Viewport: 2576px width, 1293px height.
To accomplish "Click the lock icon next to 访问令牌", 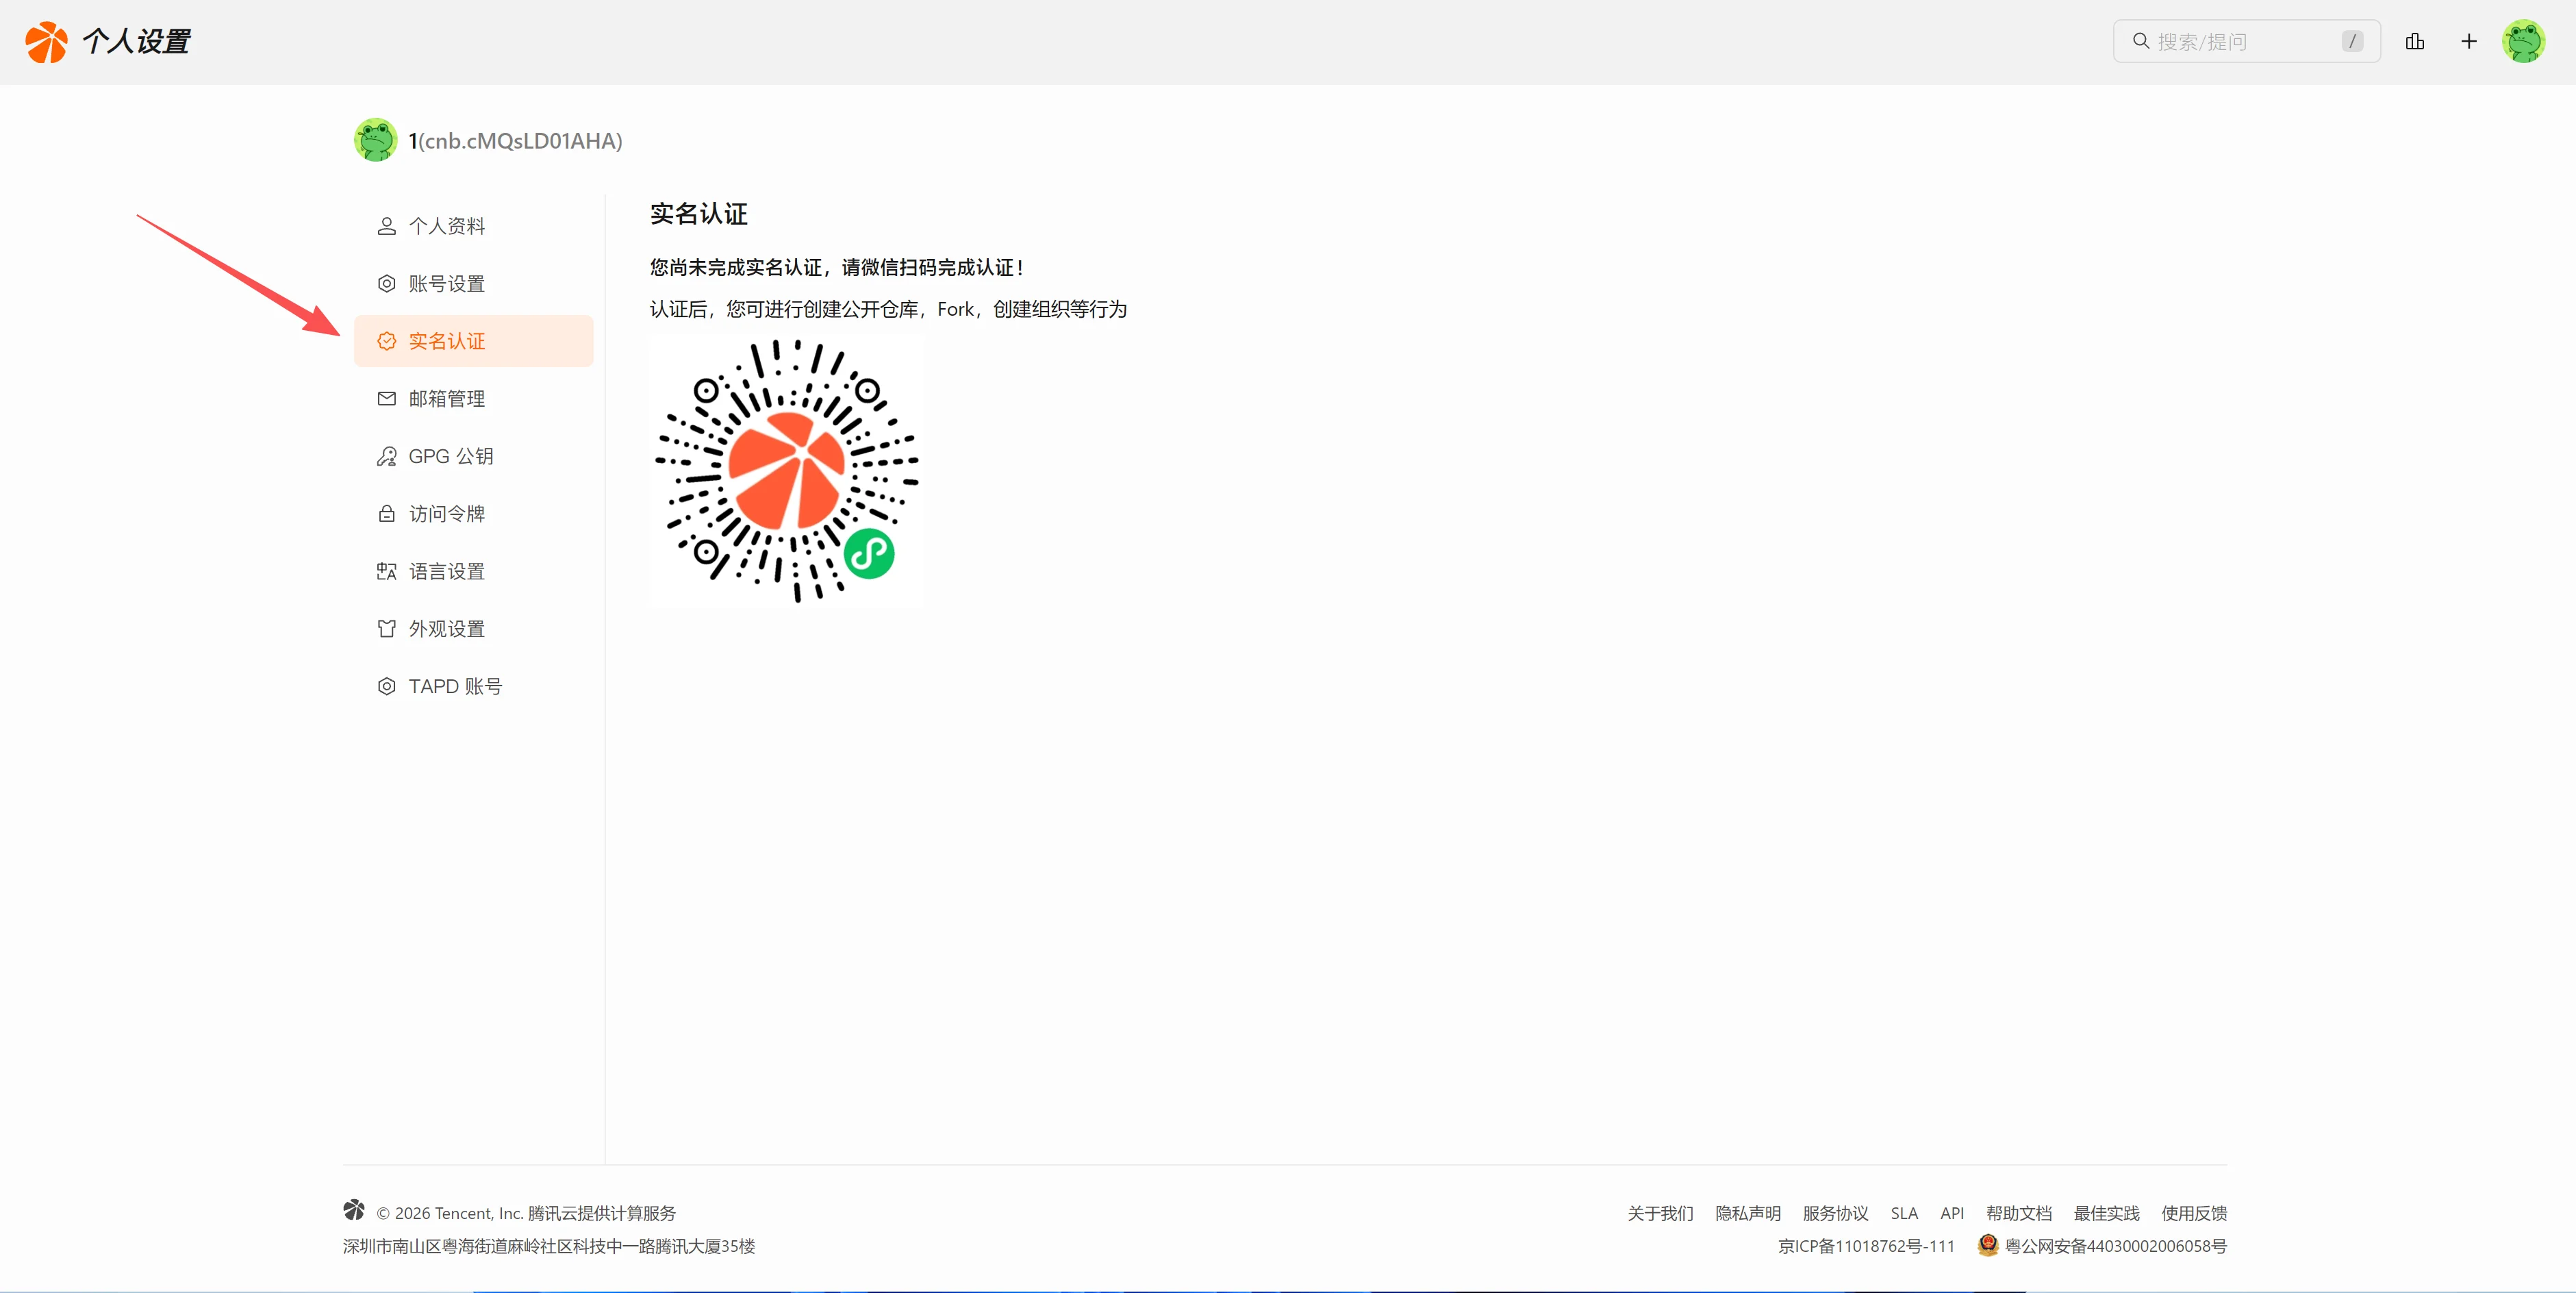I will [386, 514].
